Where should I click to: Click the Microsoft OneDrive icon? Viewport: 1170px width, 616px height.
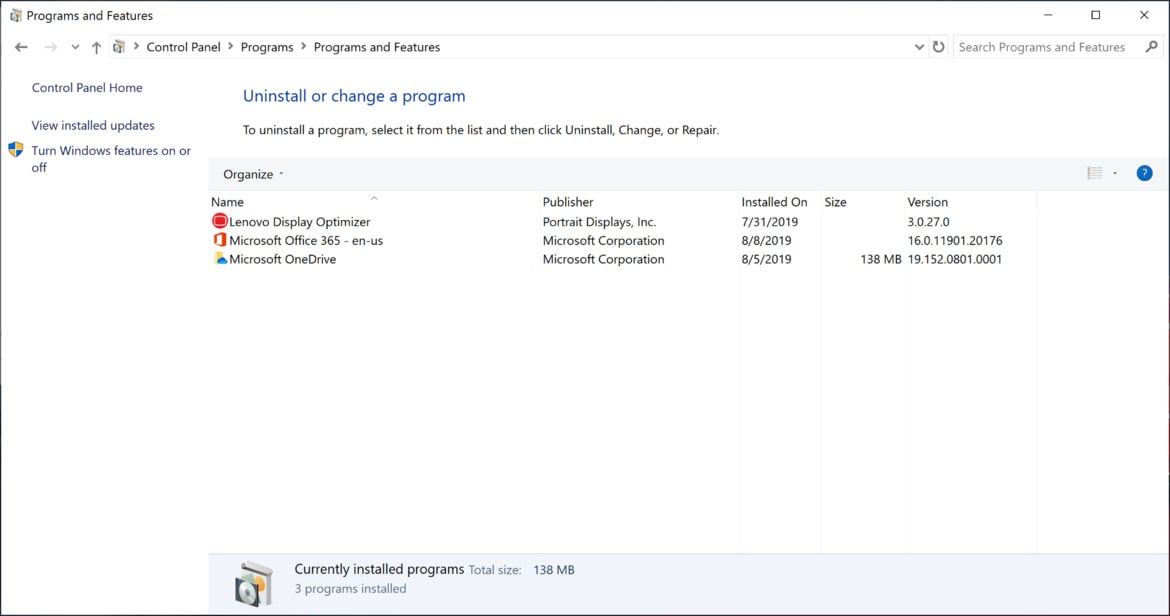coord(220,258)
